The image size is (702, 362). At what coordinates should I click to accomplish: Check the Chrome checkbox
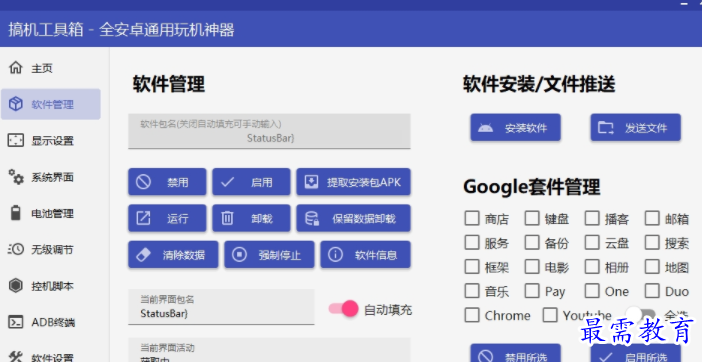(x=471, y=315)
